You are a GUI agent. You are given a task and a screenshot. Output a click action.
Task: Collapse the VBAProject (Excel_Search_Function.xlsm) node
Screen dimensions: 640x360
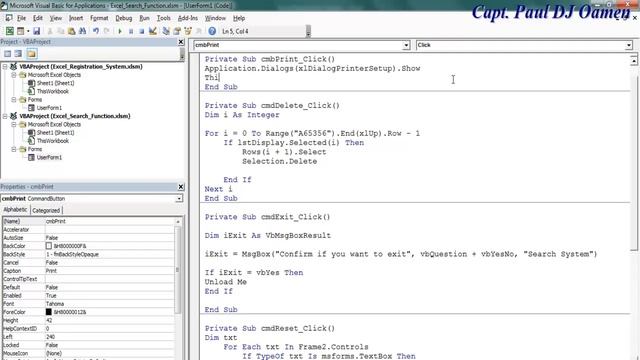pyautogui.click(x=5, y=116)
